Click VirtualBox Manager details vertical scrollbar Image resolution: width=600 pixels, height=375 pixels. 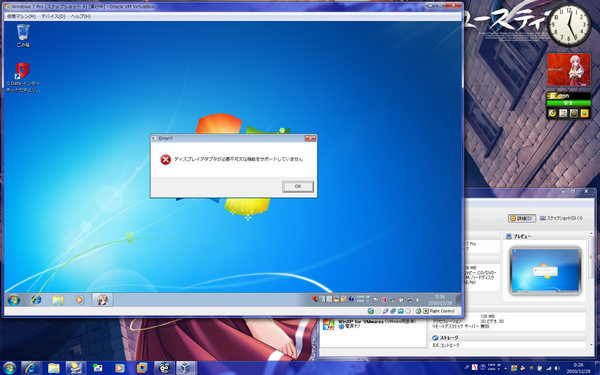(590, 291)
